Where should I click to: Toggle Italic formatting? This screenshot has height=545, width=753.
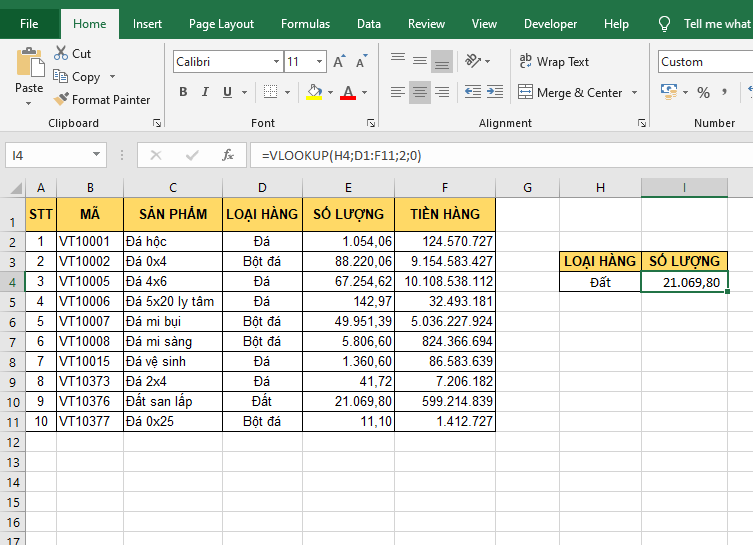[206, 92]
